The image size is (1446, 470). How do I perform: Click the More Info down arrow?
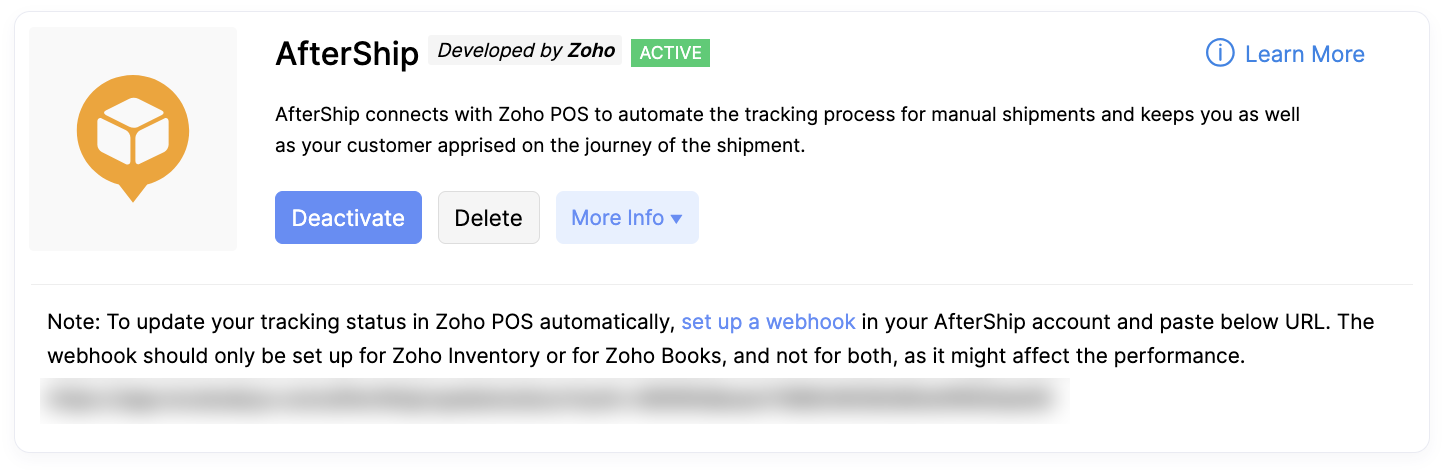pyautogui.click(x=677, y=219)
